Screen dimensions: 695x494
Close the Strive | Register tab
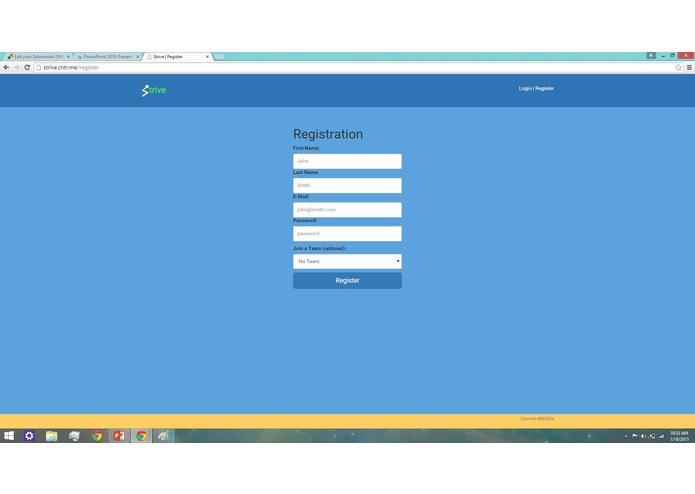point(207,57)
